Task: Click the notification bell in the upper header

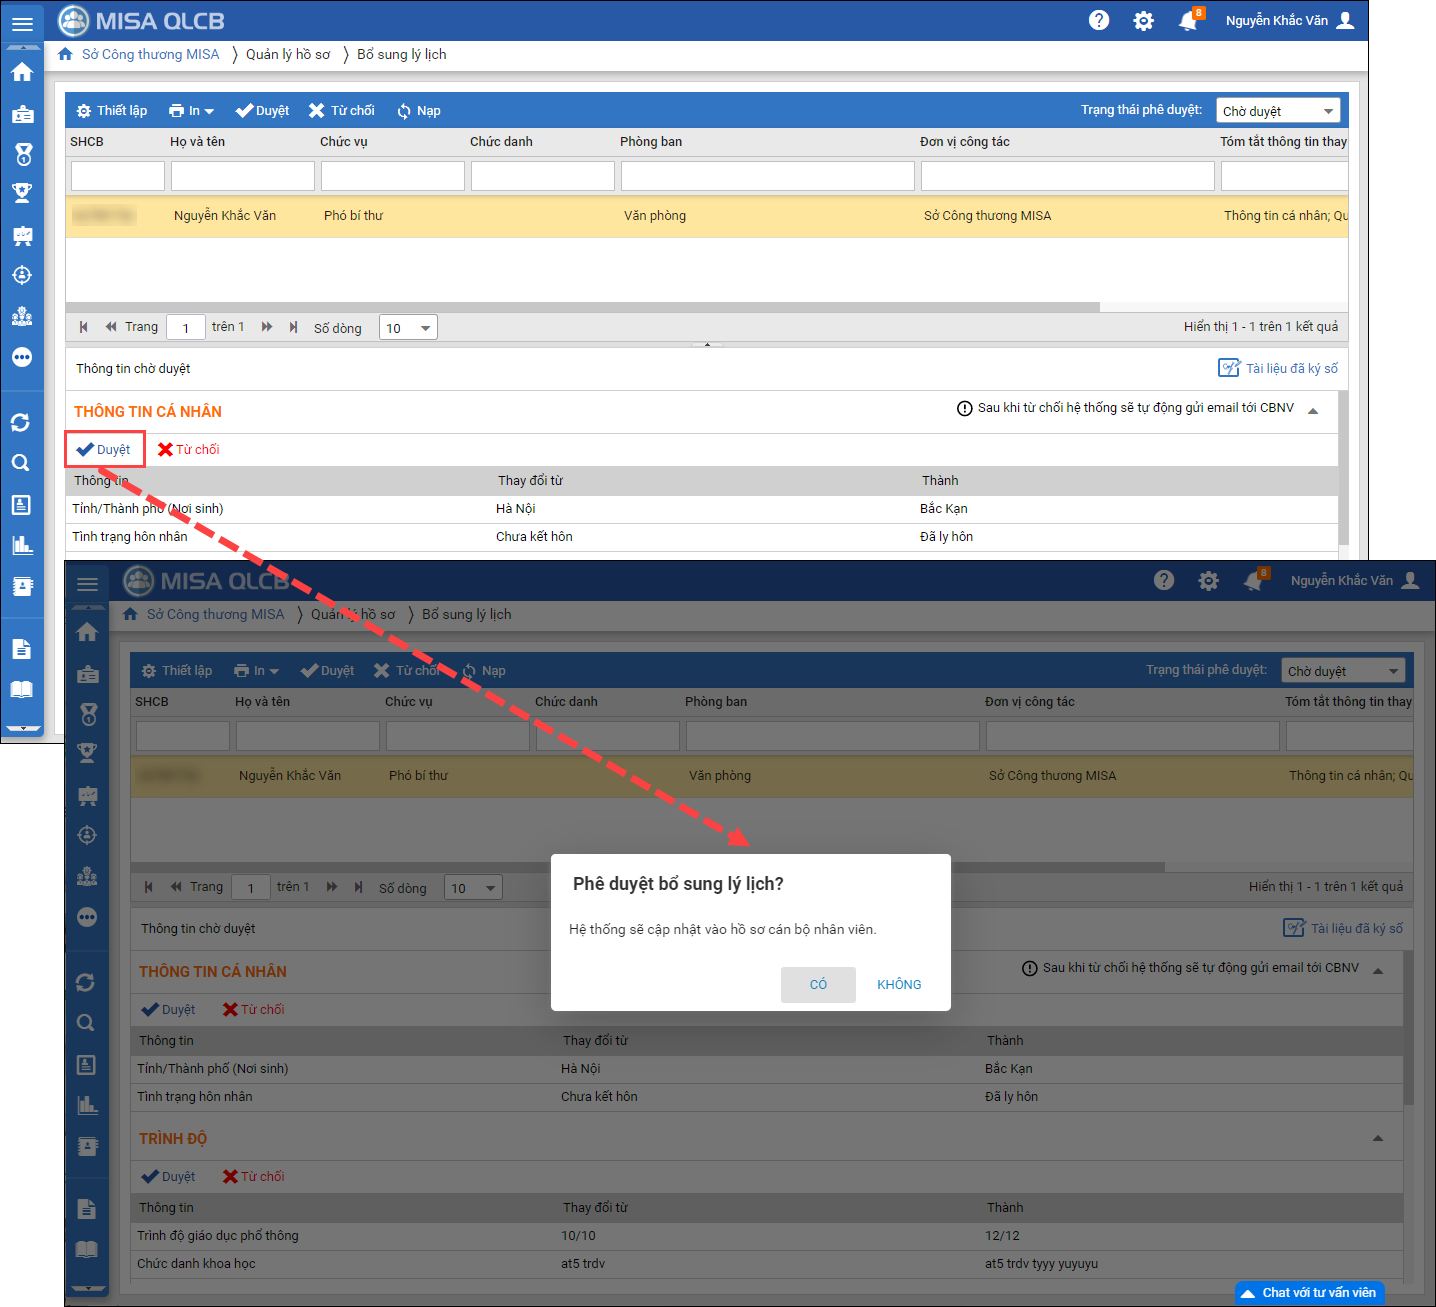Action: [1188, 21]
